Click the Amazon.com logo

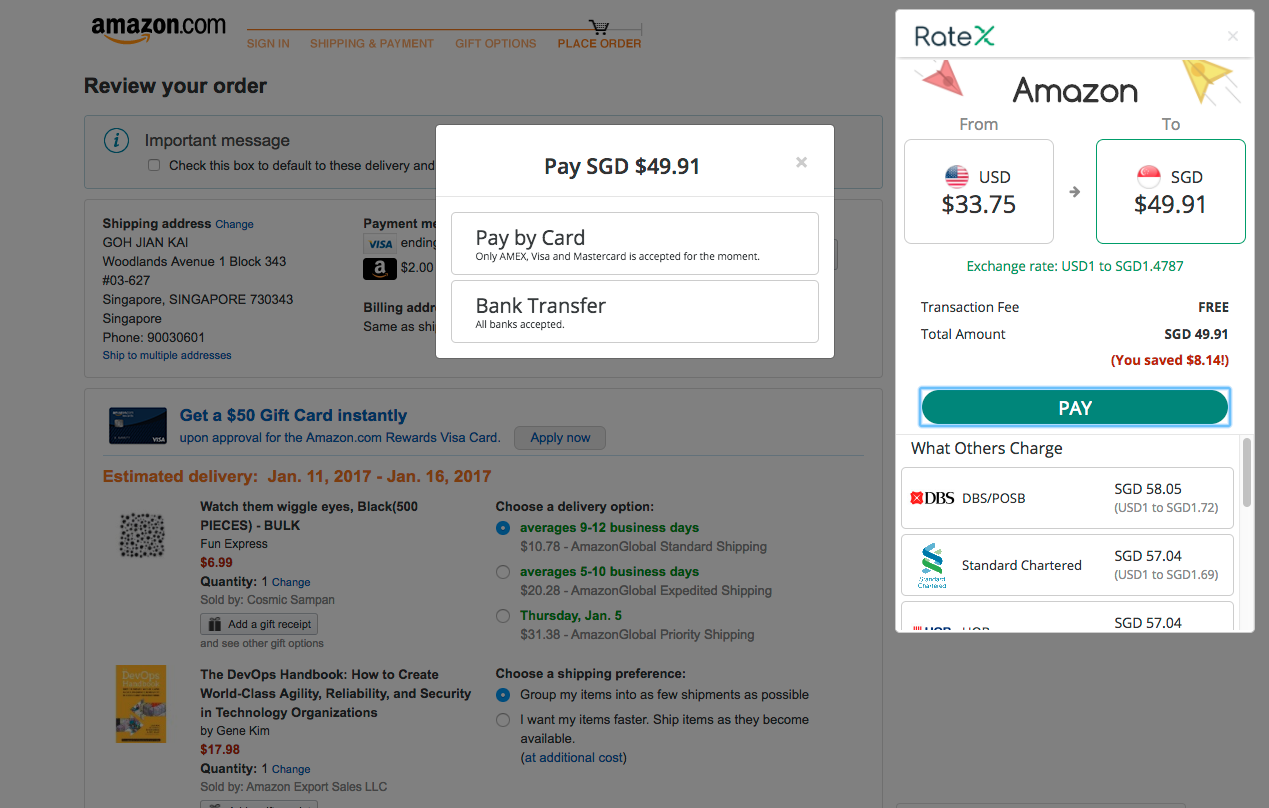tap(158, 29)
